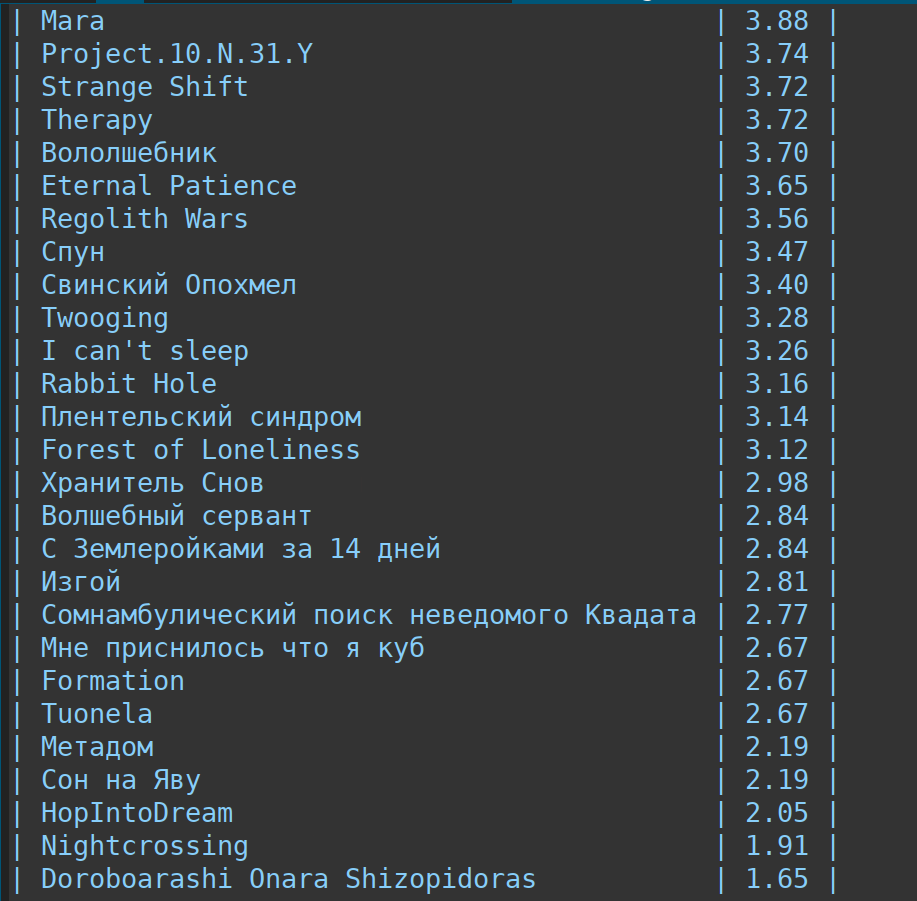917x901 pixels.
Task: Click the 'Спун' entry
Action: (x=73, y=253)
